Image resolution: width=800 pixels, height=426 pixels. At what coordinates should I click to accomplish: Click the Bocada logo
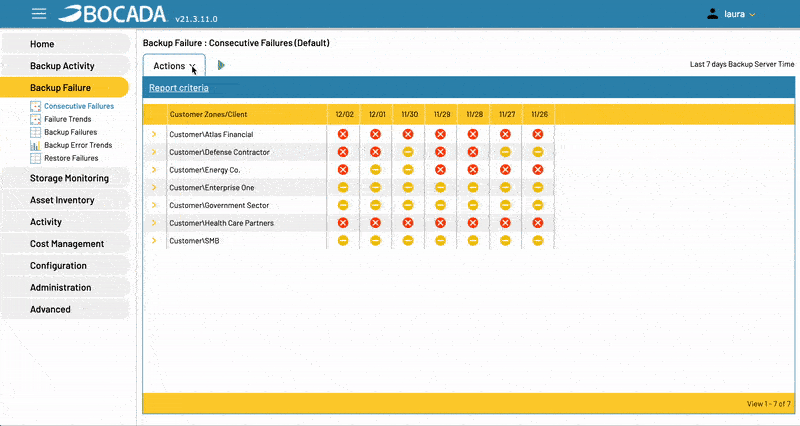click(x=112, y=14)
